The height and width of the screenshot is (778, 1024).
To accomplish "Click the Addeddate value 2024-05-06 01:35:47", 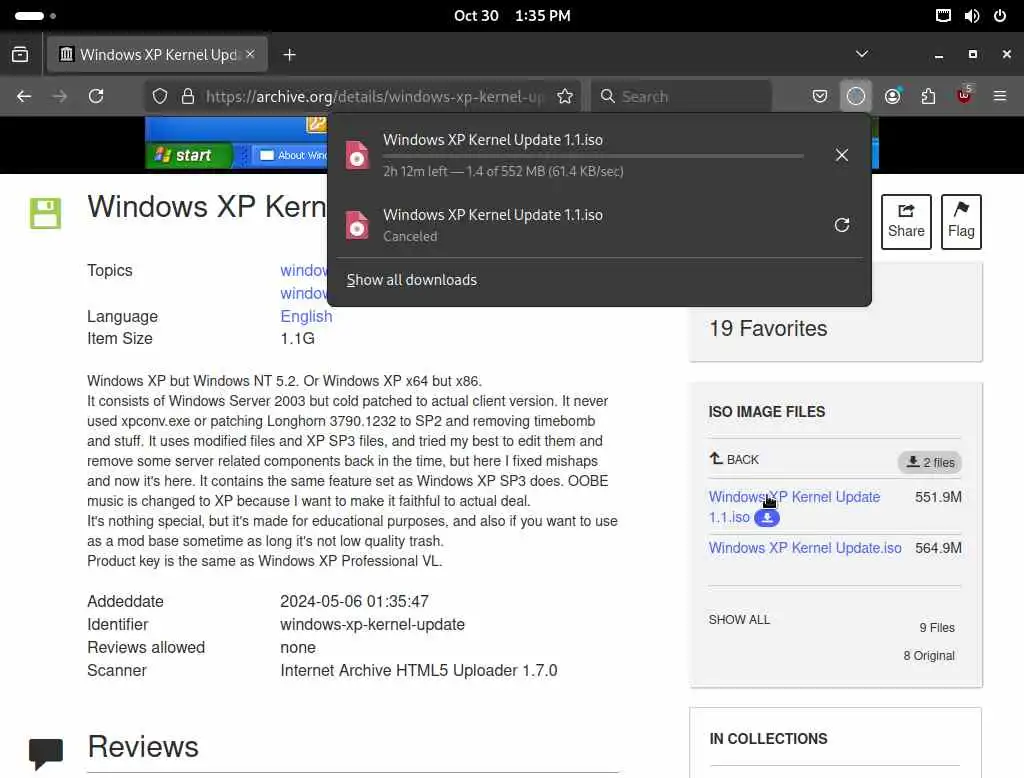I will [x=354, y=601].
